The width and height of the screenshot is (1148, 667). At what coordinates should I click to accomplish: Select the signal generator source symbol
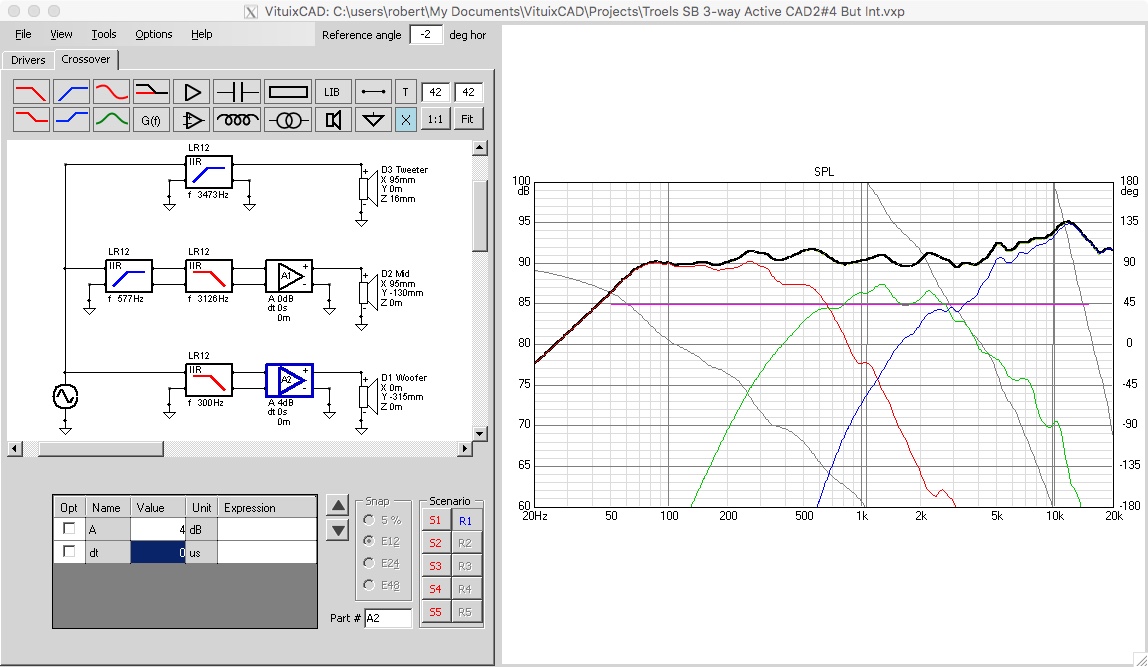65,397
